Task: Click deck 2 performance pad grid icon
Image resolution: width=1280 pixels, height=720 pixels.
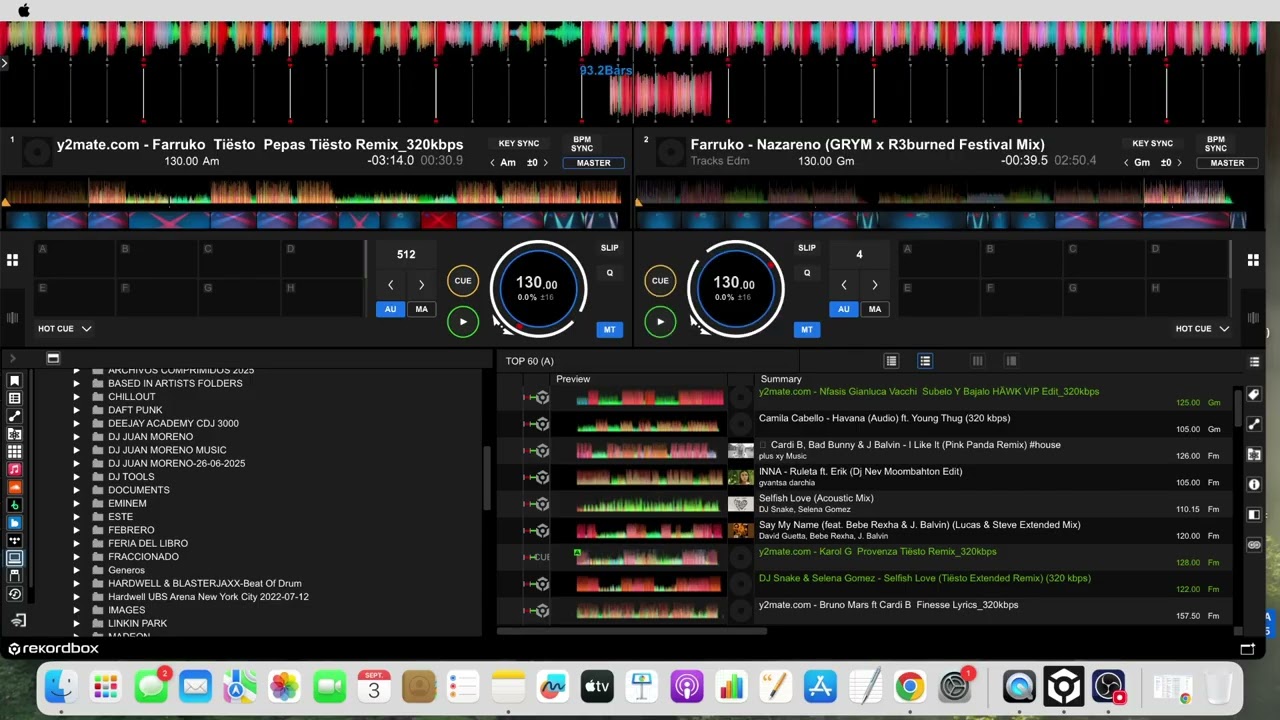Action: tap(1253, 260)
